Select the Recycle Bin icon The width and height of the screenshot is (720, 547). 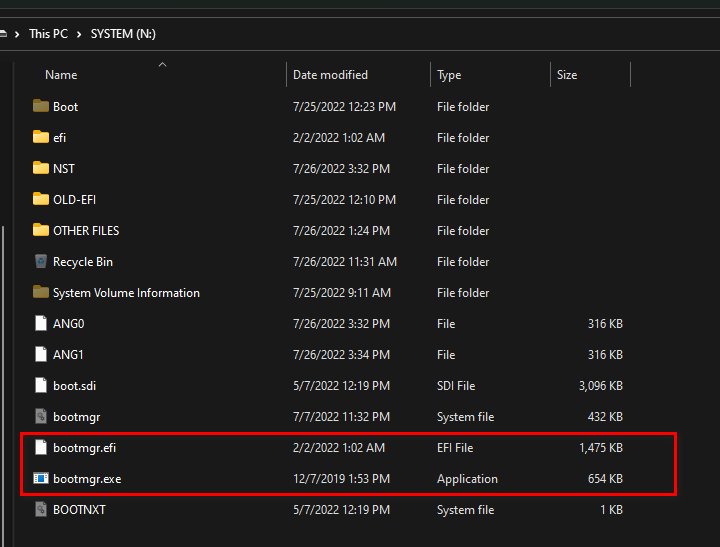click(x=41, y=261)
